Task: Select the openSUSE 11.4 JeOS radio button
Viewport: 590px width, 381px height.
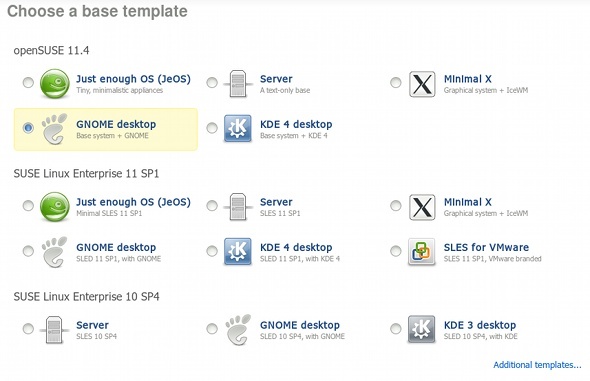Action: 28,82
